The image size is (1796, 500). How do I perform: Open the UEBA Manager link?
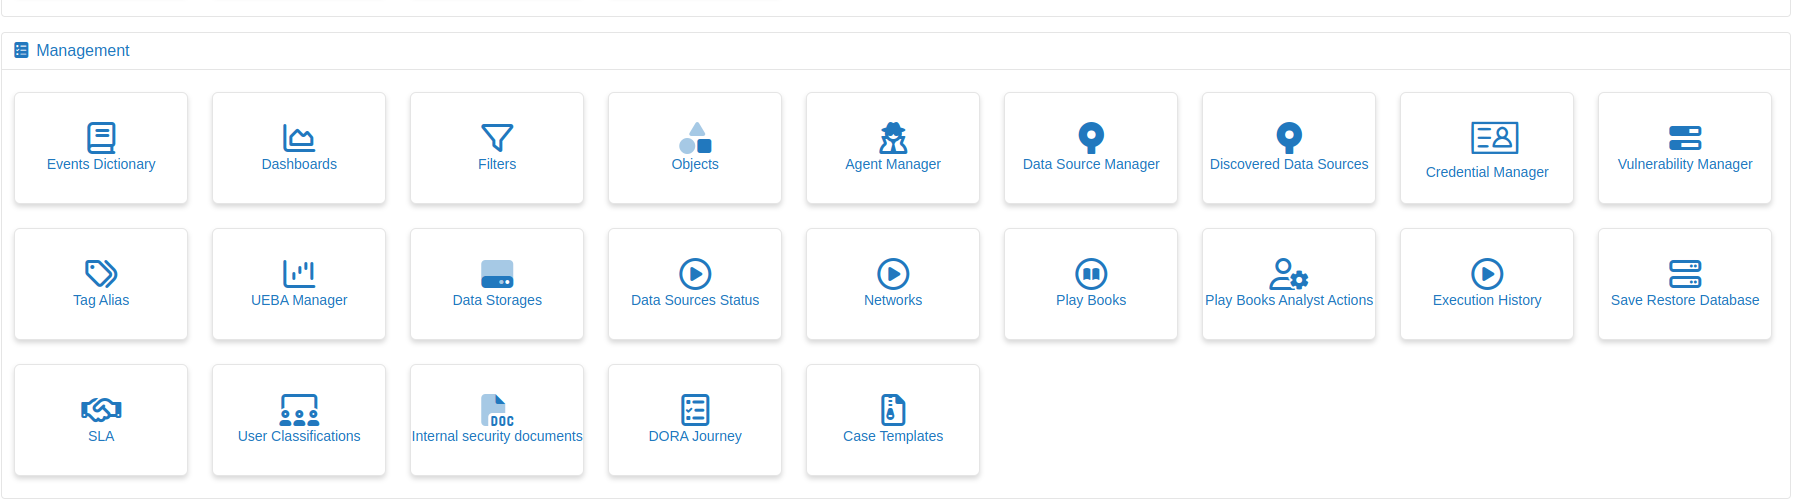point(299,285)
